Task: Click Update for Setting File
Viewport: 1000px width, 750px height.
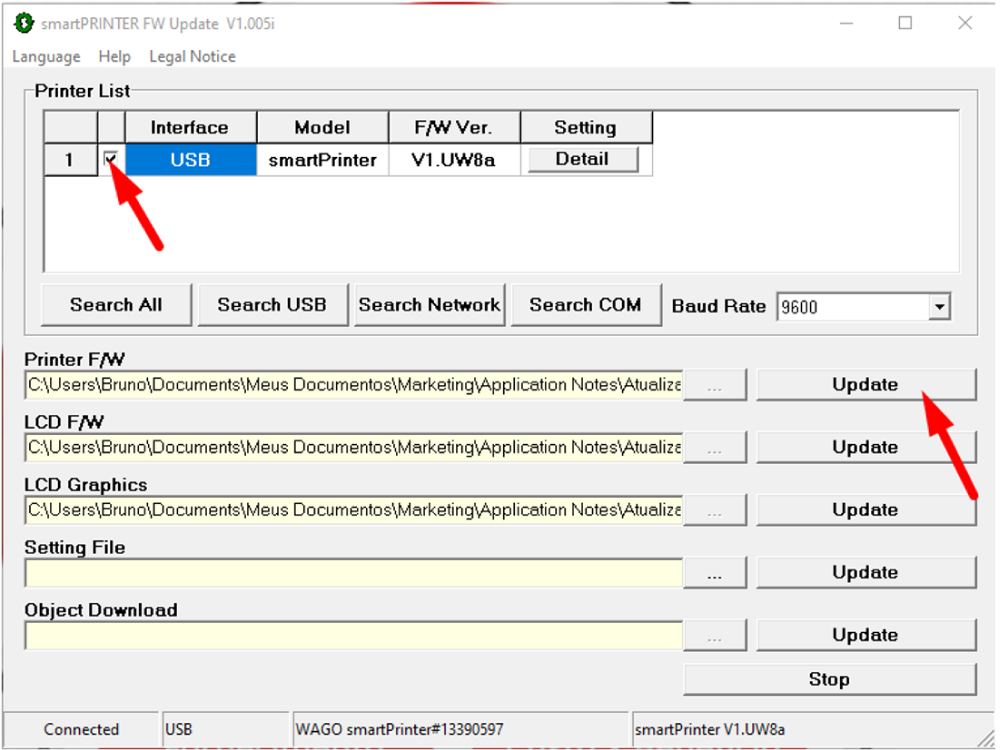Action: click(x=865, y=572)
